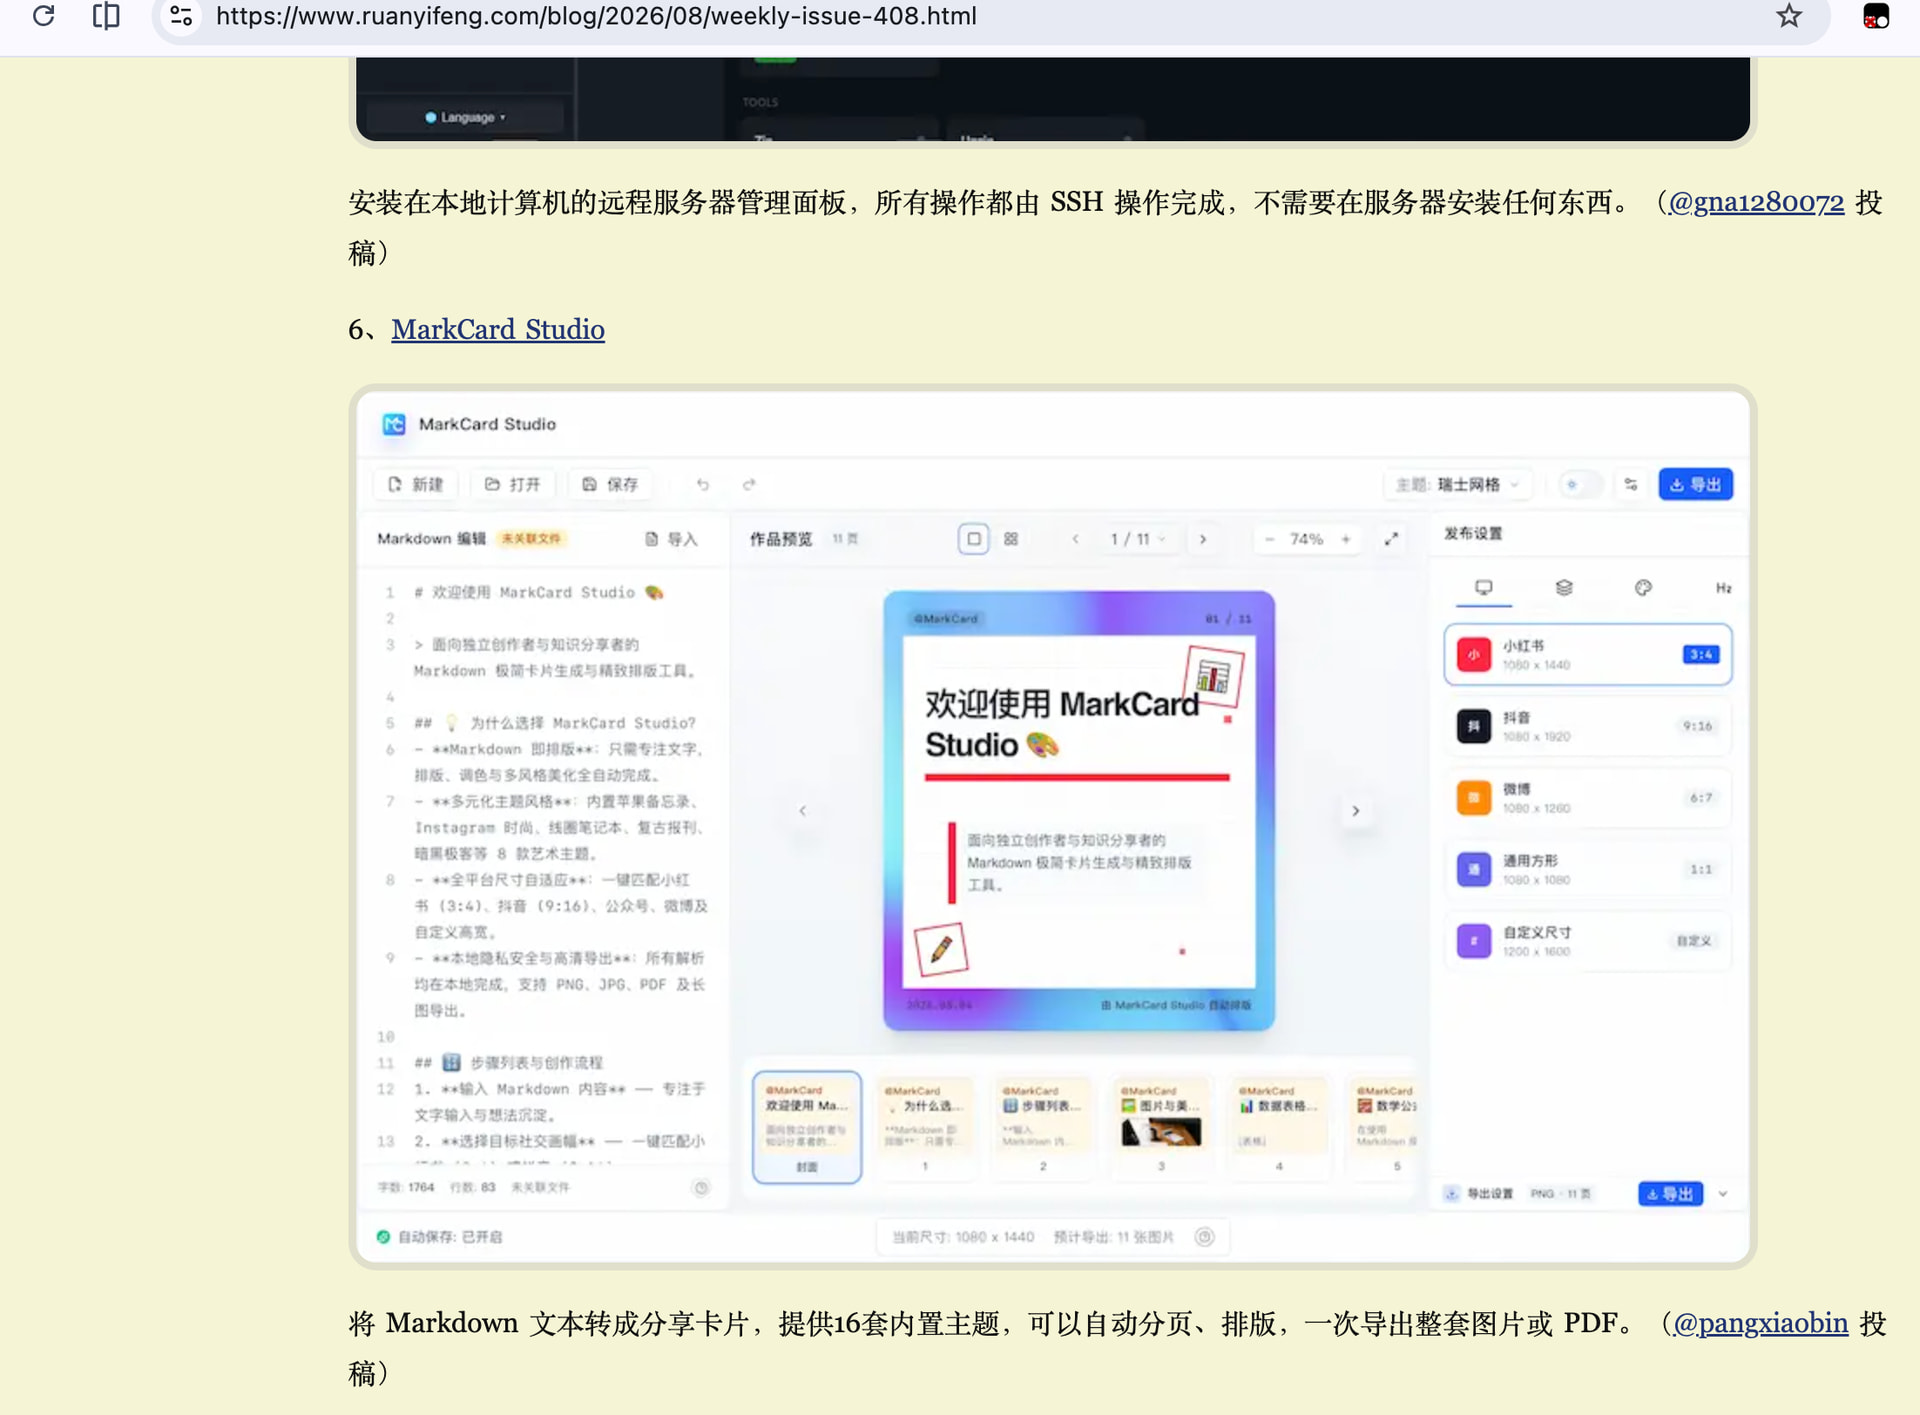Viewport: 1920px width, 1415px height.
Task: Reload the page with the browser refresh icon
Action: click(43, 16)
